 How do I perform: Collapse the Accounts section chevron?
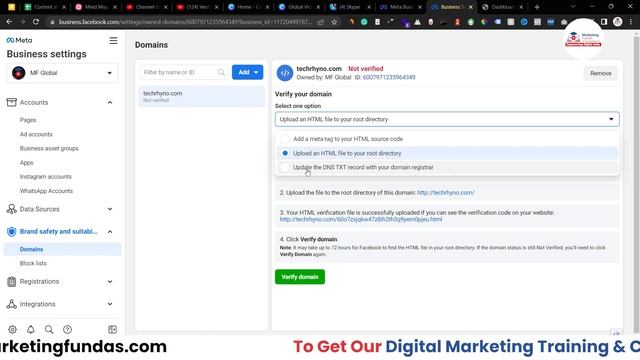110,102
